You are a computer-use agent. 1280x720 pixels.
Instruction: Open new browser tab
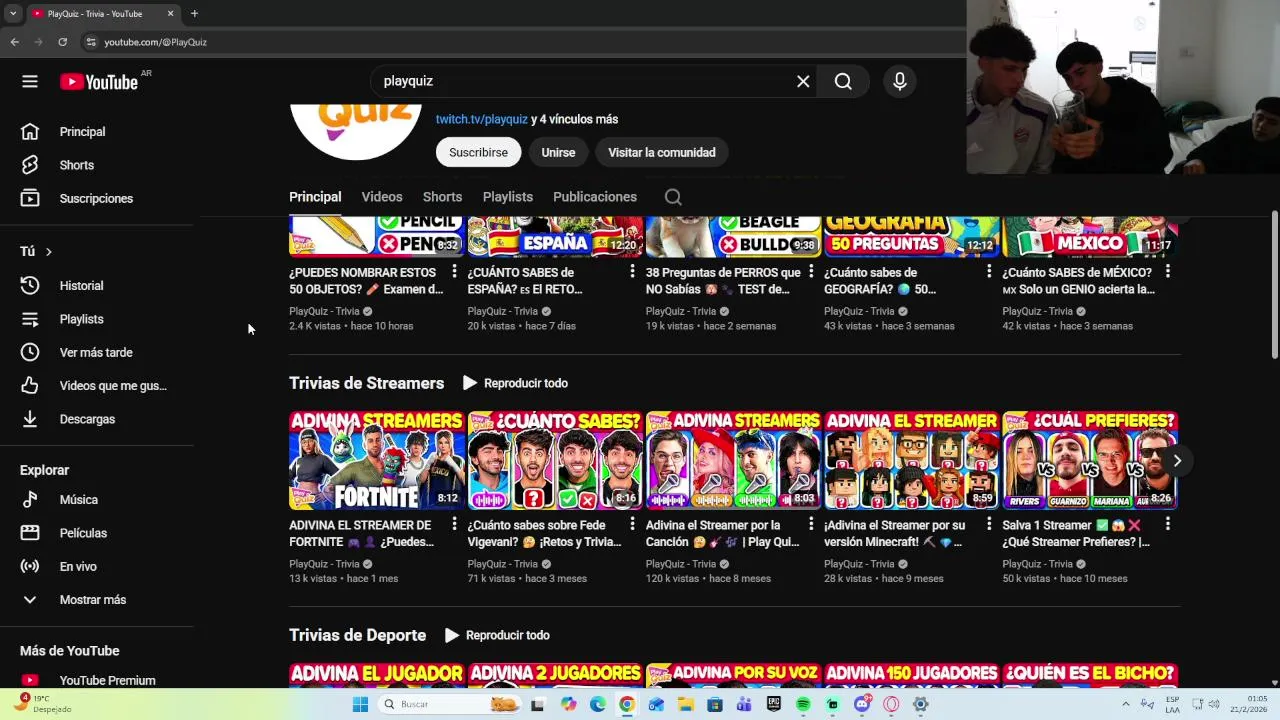(x=194, y=14)
